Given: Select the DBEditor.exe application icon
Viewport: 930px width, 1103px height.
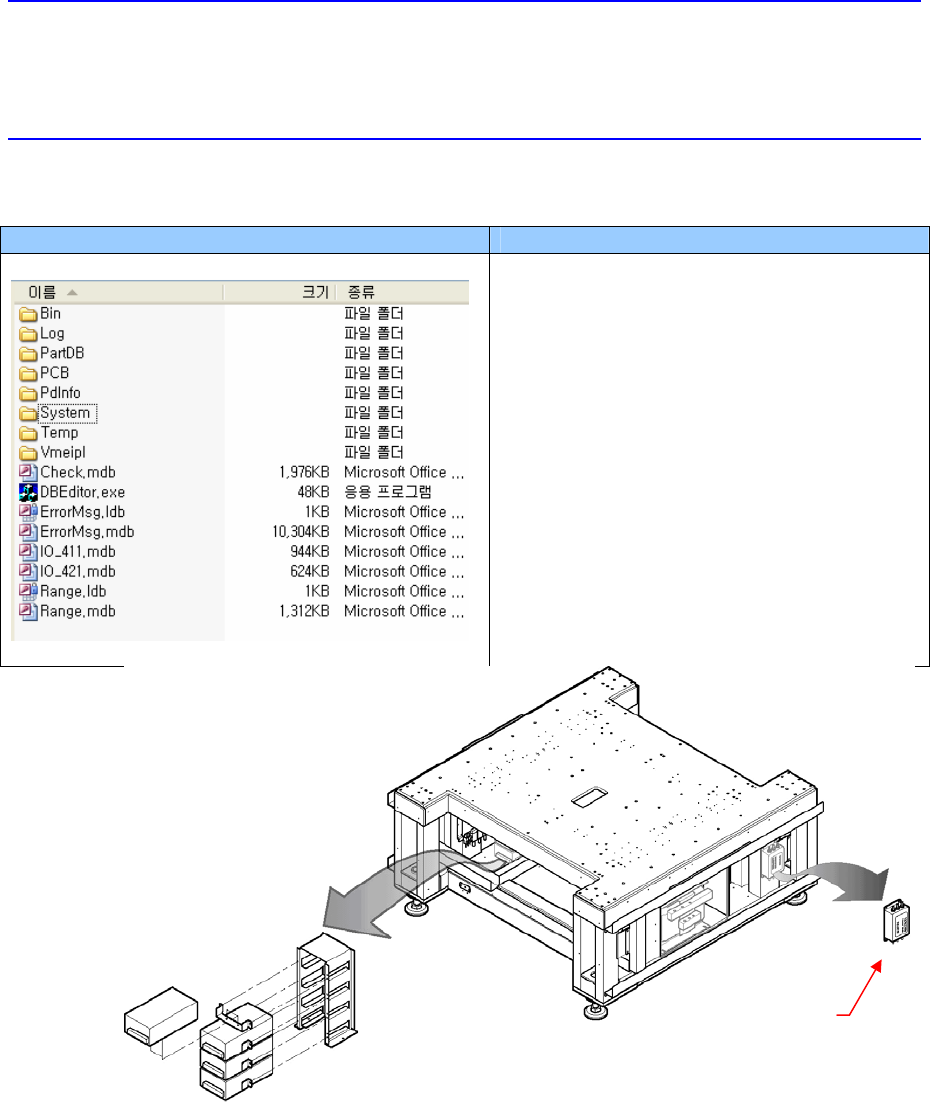Looking at the screenshot, I should click(x=28, y=492).
